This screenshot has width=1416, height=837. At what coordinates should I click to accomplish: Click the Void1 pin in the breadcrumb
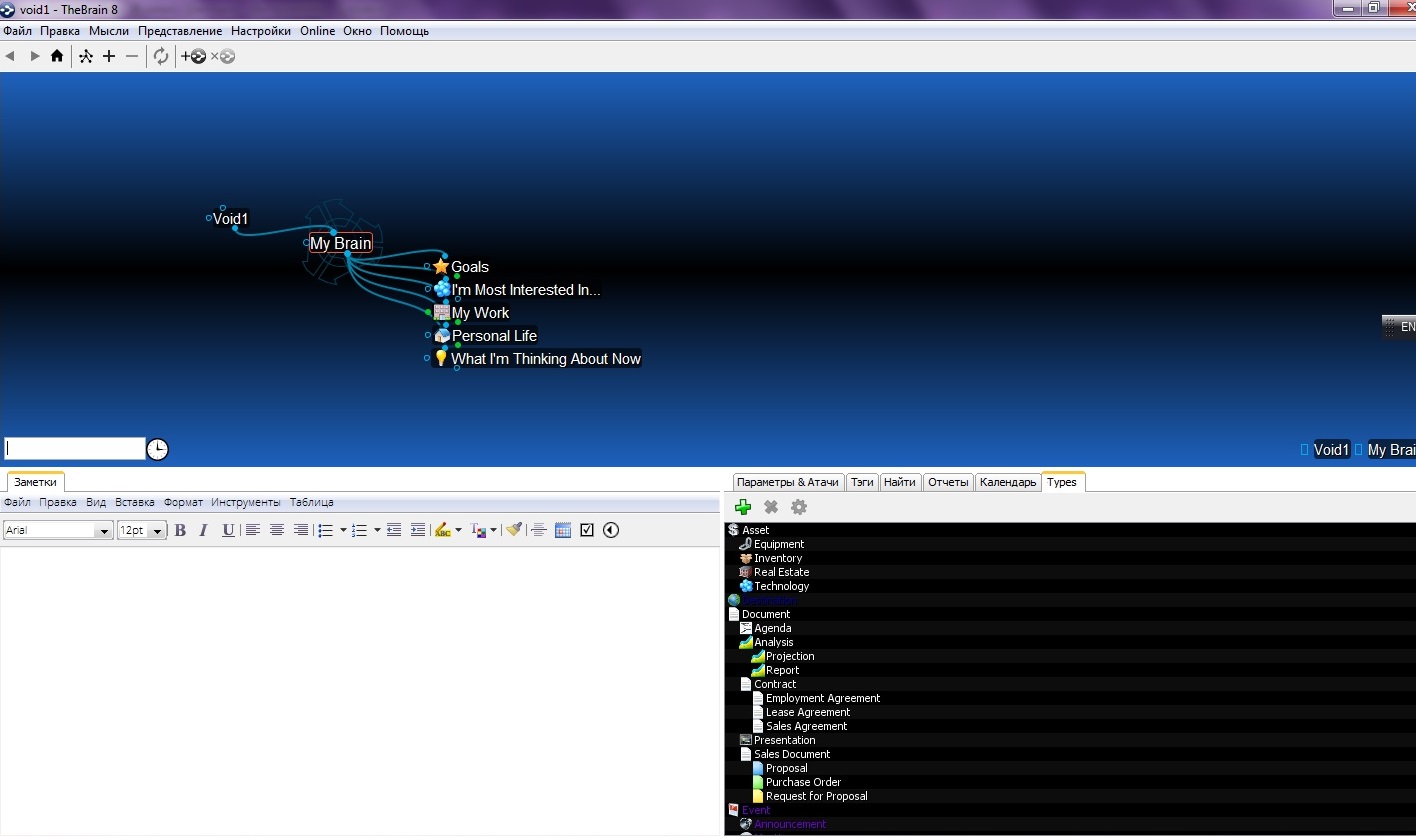coord(1331,450)
